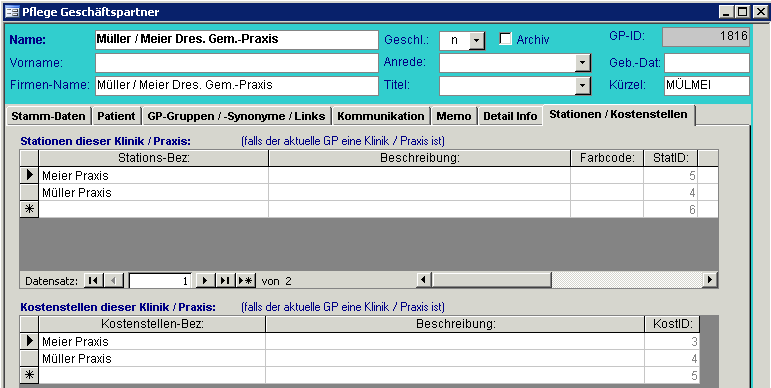Select Meier Praxis in Kostenstellen table
Image resolution: width=771 pixels, height=388 pixels.
[152, 341]
